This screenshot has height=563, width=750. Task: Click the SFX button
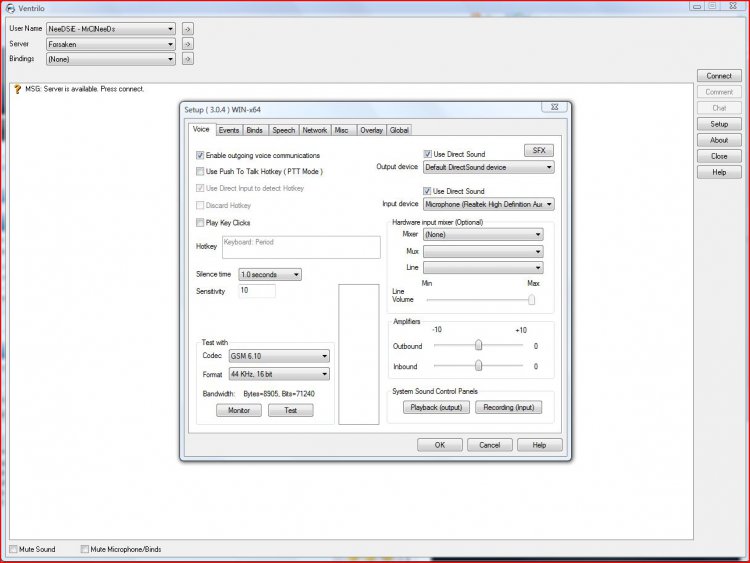pos(539,150)
